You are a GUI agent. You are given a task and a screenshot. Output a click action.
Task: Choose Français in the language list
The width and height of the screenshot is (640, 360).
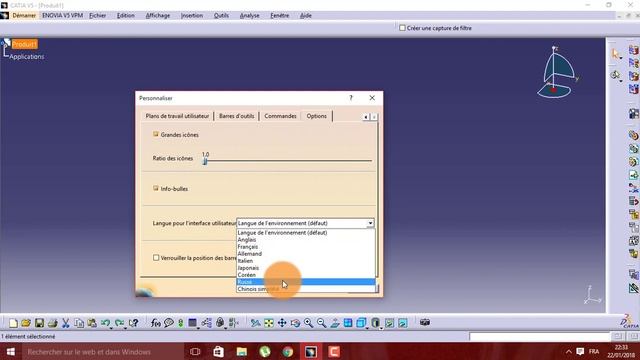pyautogui.click(x=305, y=247)
